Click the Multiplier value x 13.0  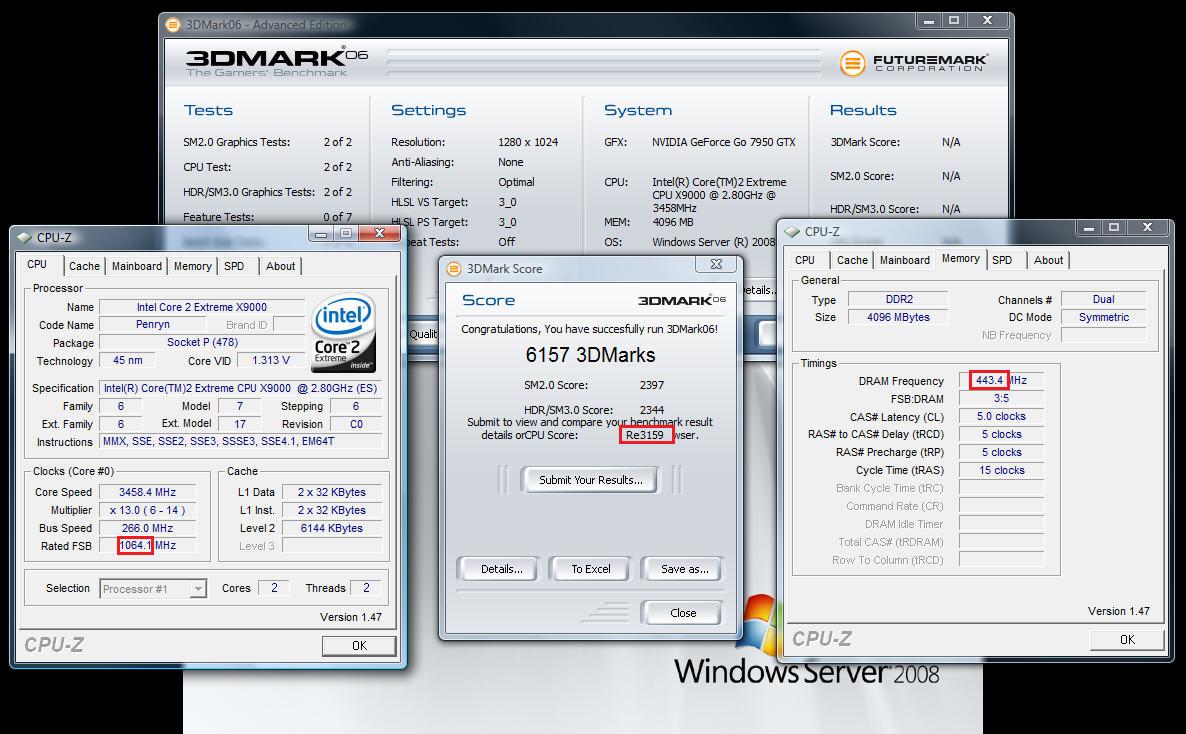(147, 510)
